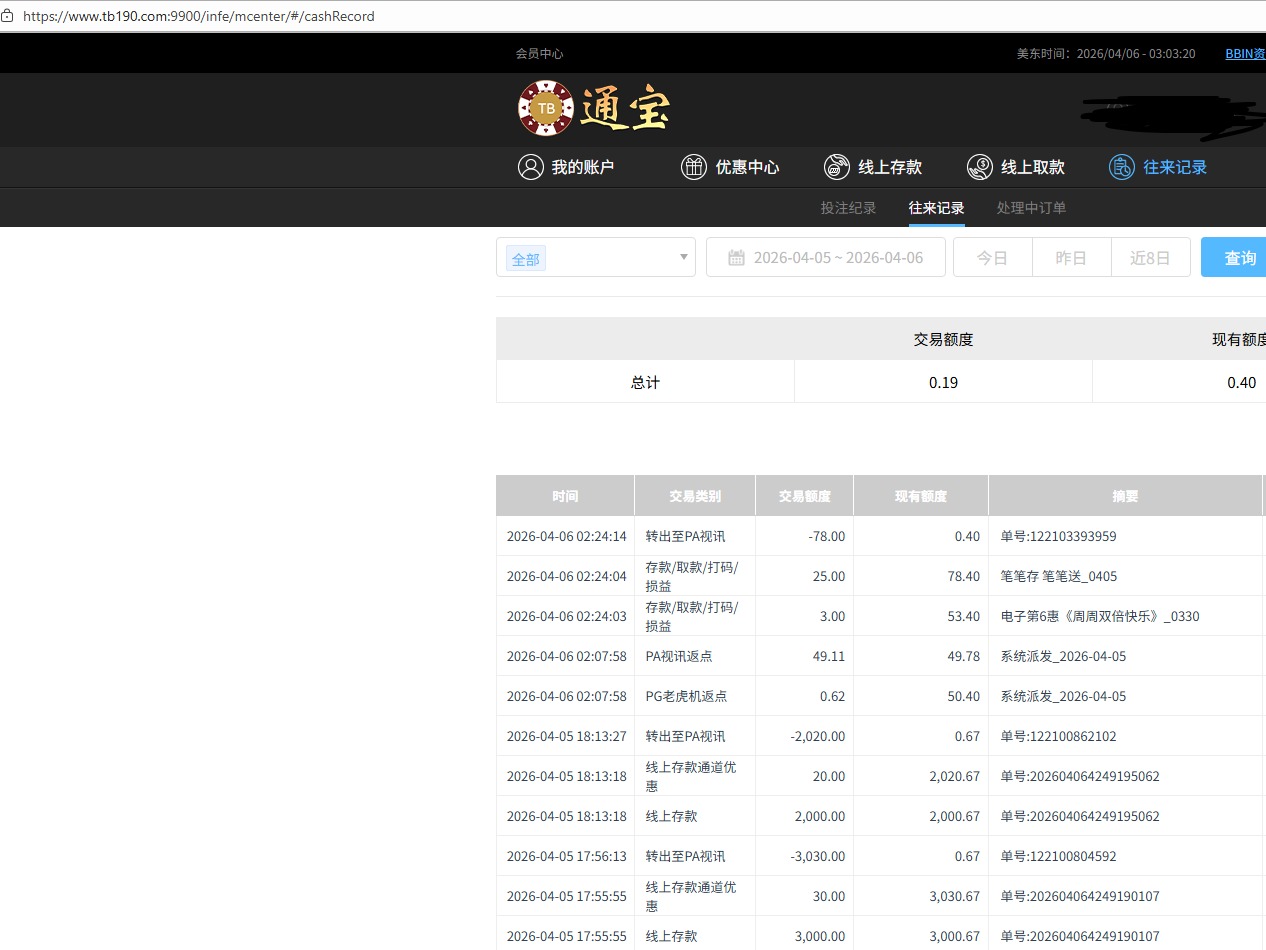Viewport: 1266px width, 950px height.
Task: Switch to the 投注纪录 tab
Action: [848, 208]
